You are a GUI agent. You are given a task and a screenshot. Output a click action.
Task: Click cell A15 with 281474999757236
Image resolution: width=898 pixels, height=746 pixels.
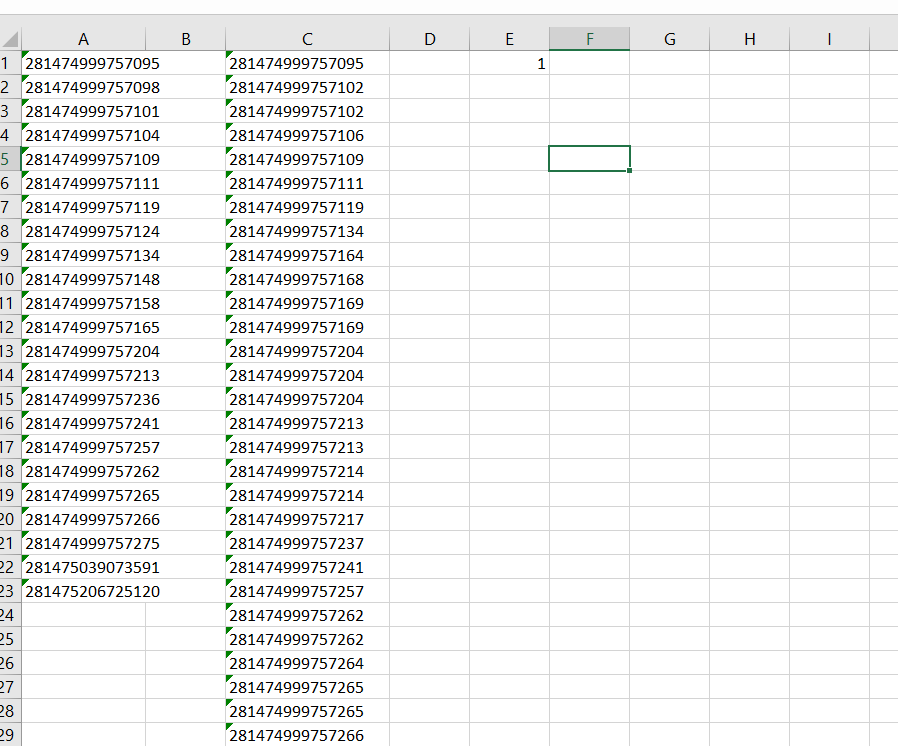point(84,399)
